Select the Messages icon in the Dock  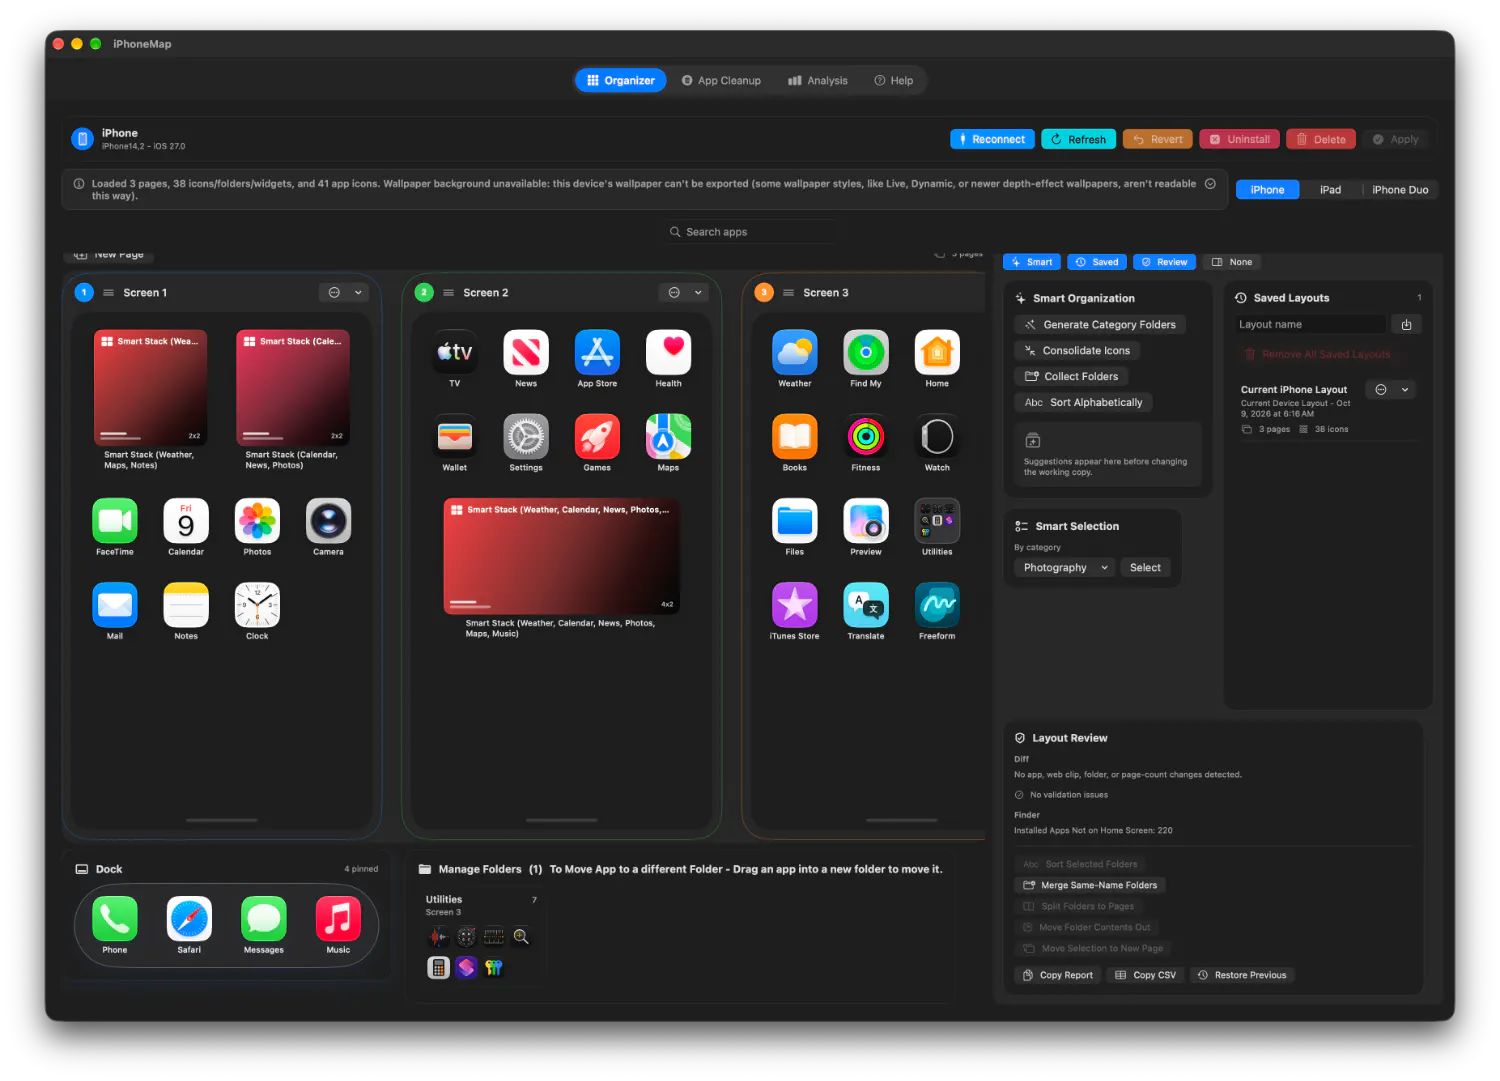tap(264, 919)
